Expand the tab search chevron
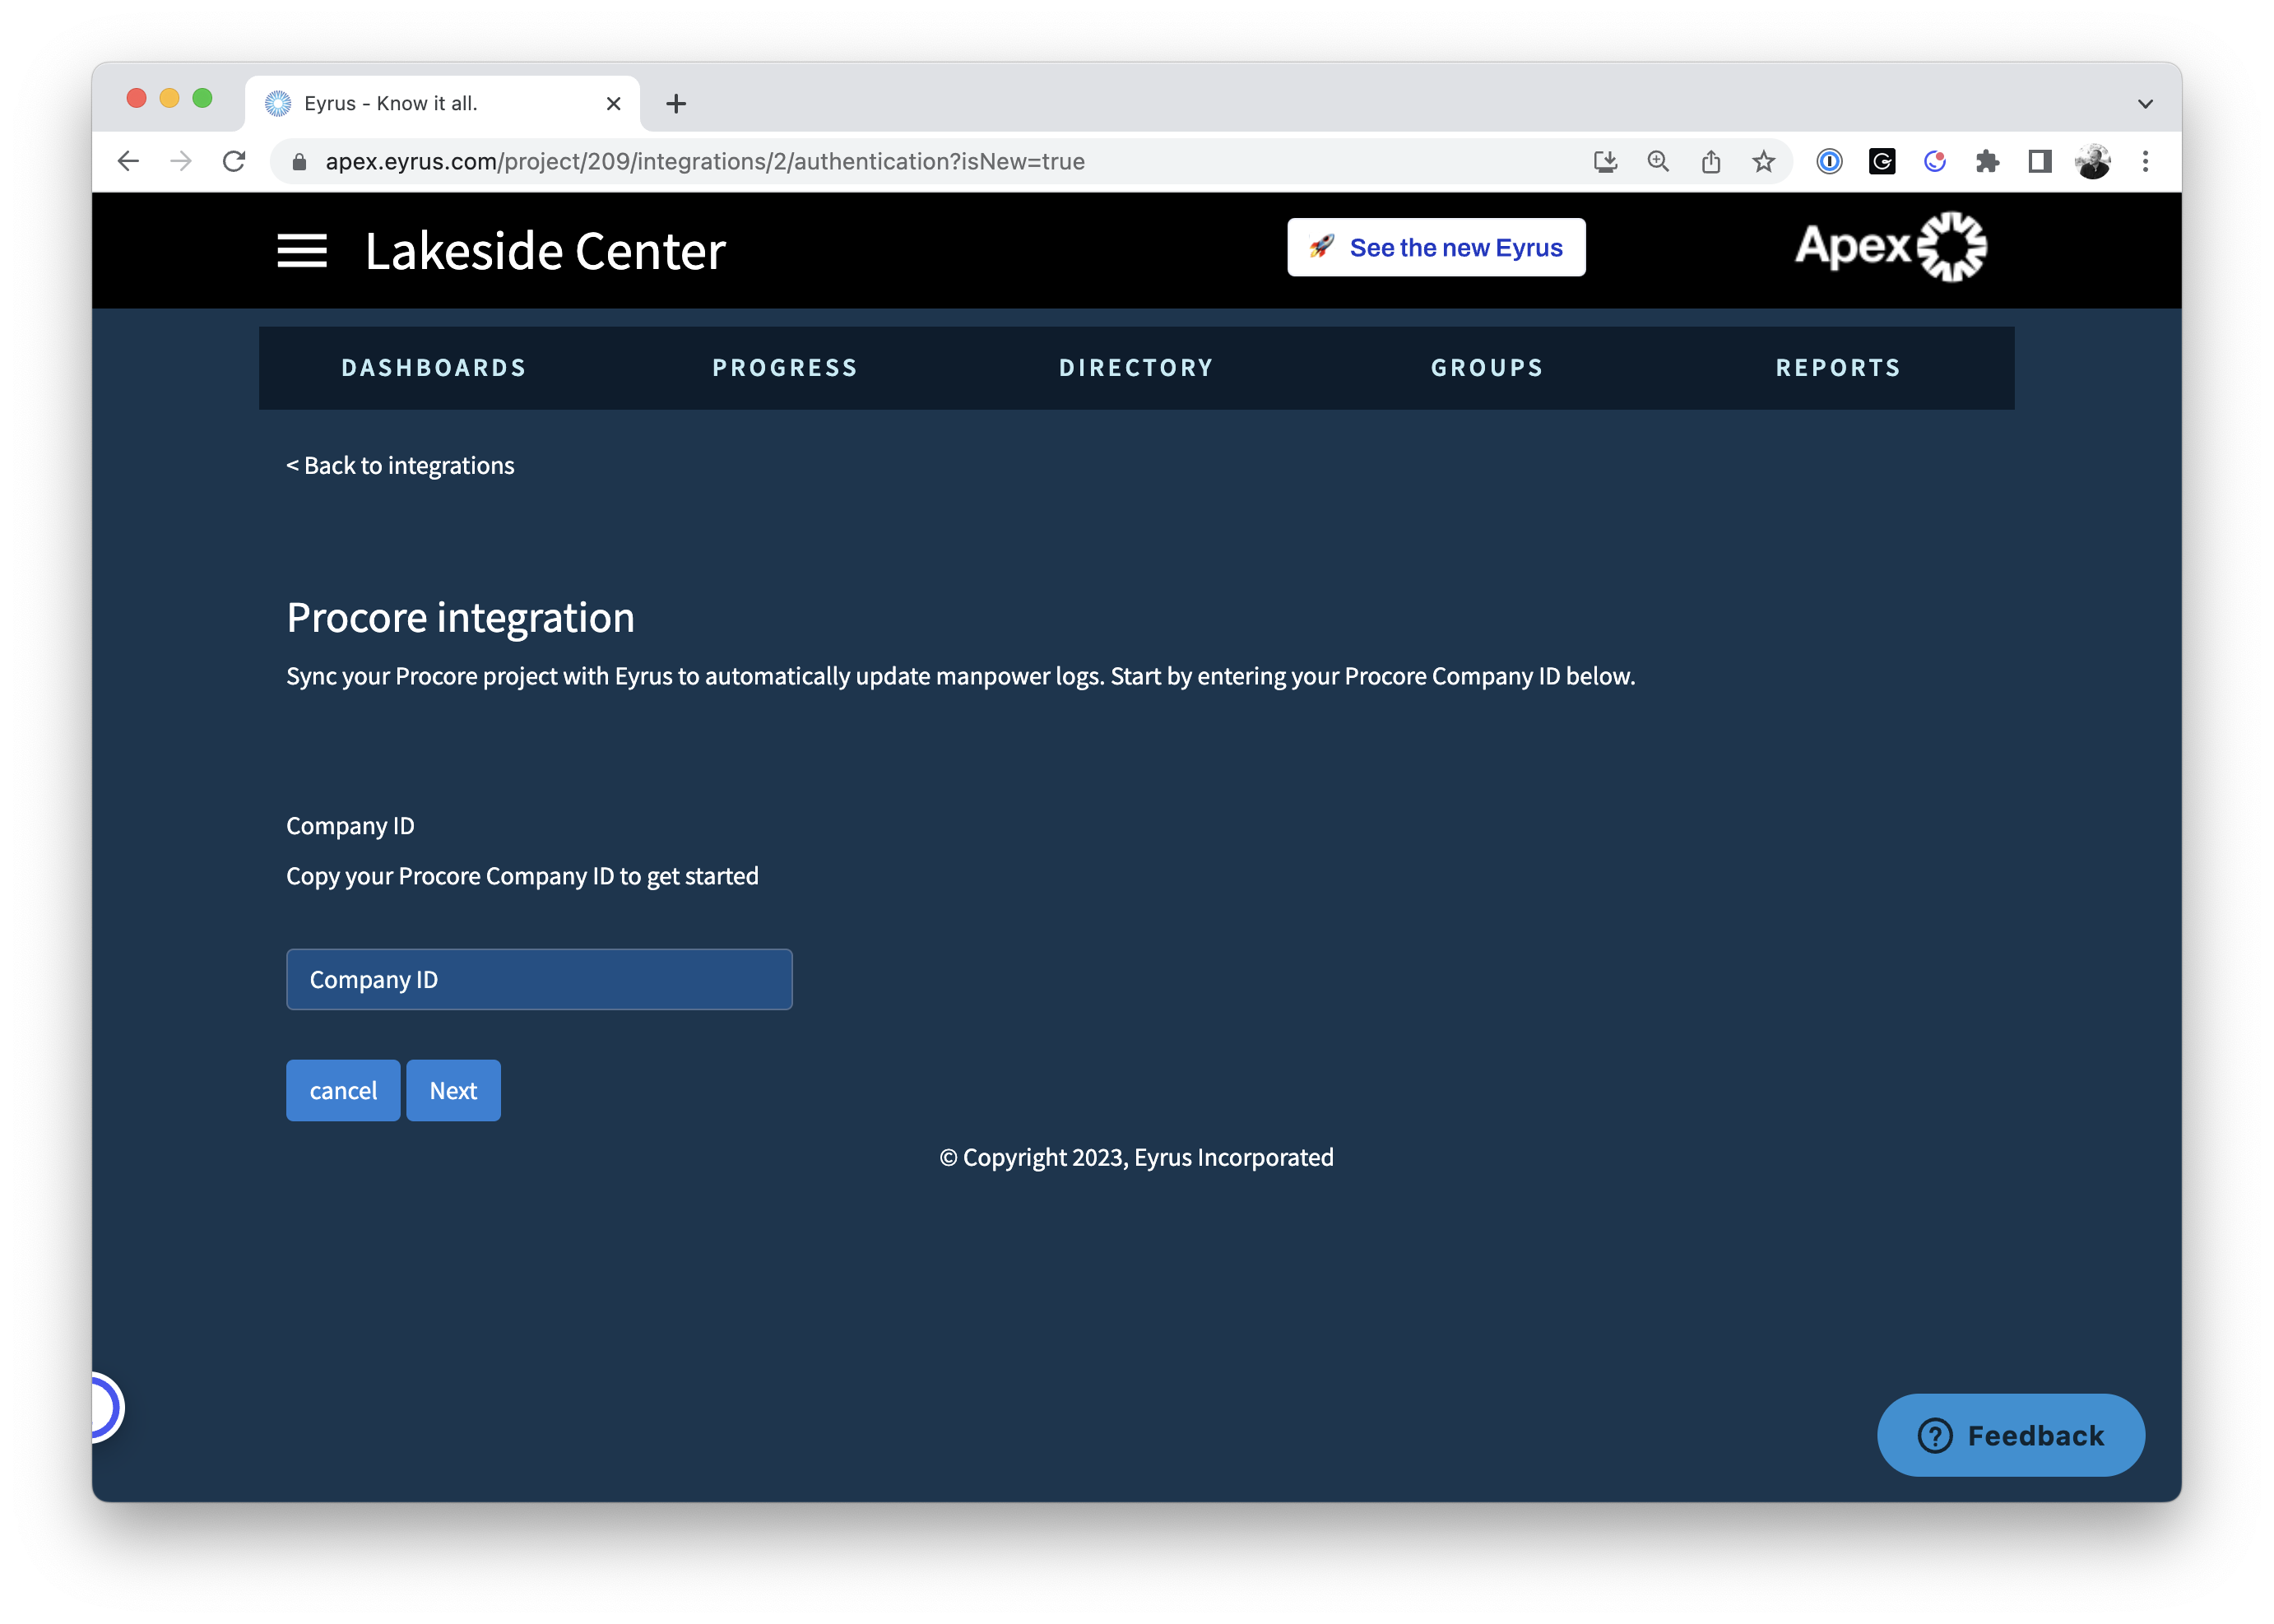This screenshot has height=1624, width=2274. [x=2145, y=103]
